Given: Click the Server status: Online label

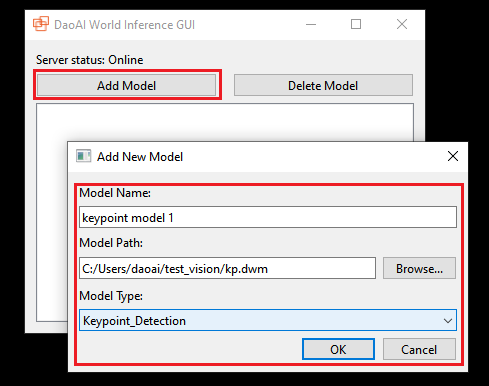Looking at the screenshot, I should (90, 60).
